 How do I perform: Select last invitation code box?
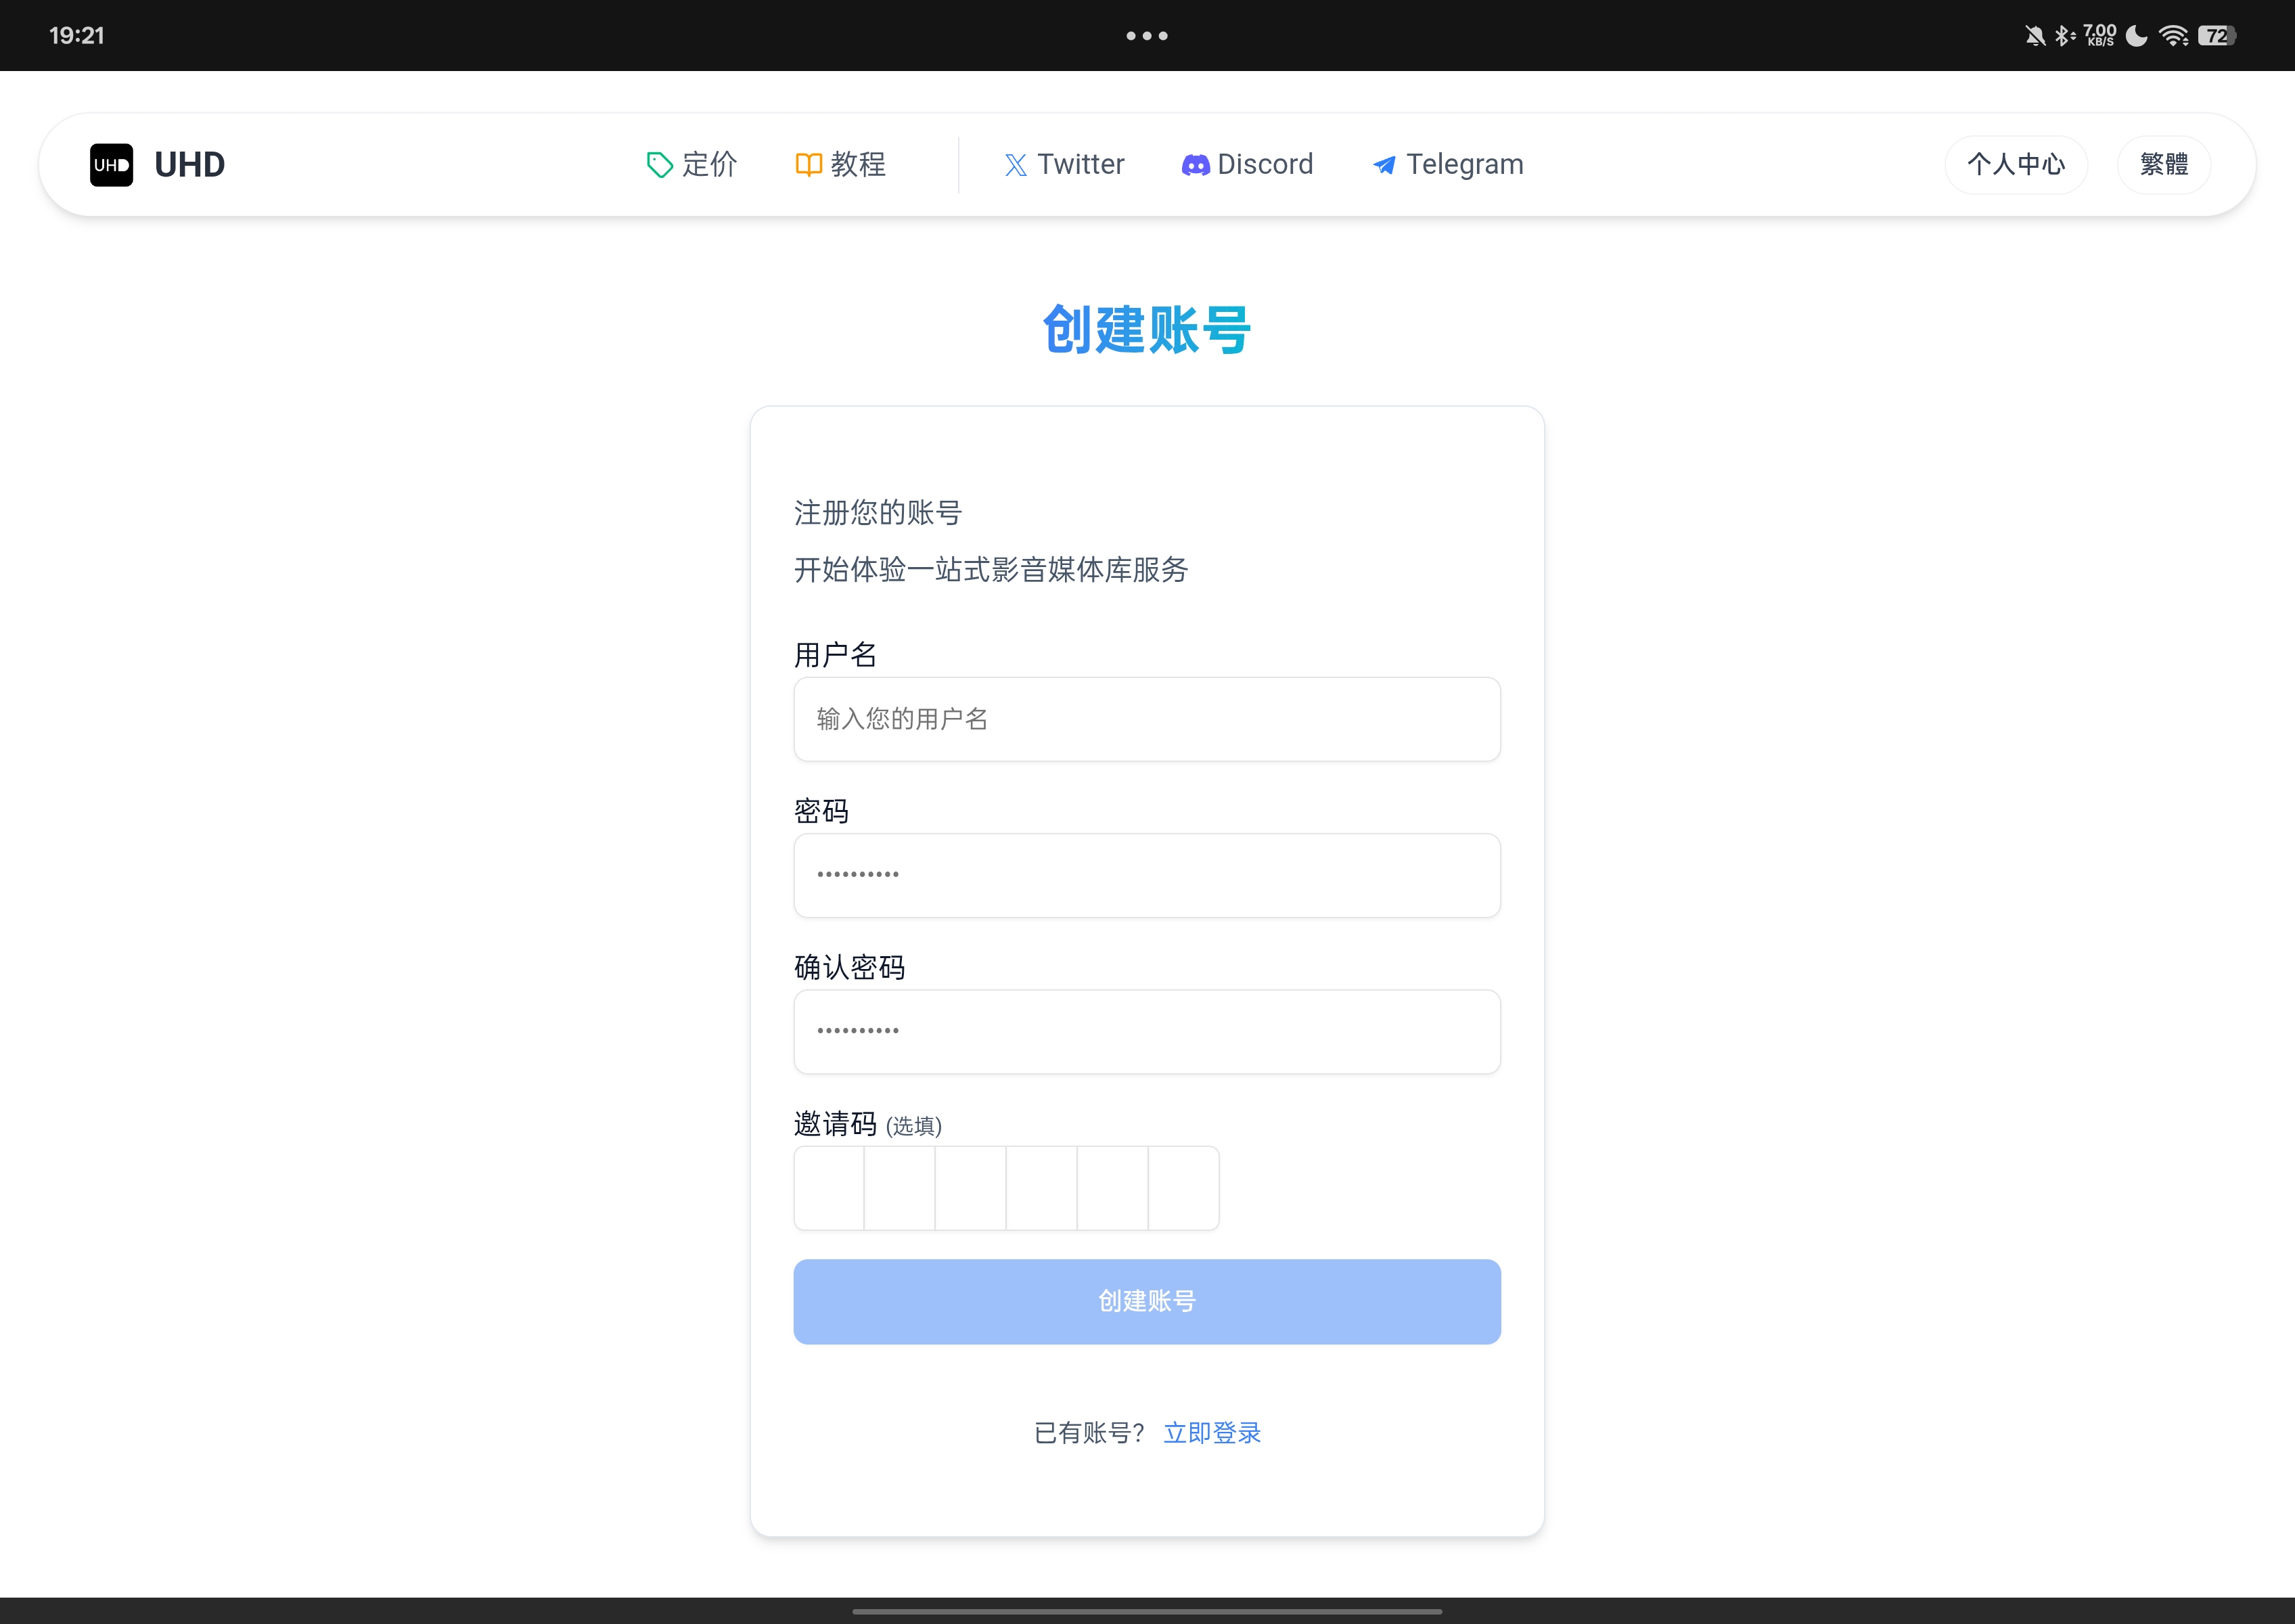click(x=1183, y=1188)
